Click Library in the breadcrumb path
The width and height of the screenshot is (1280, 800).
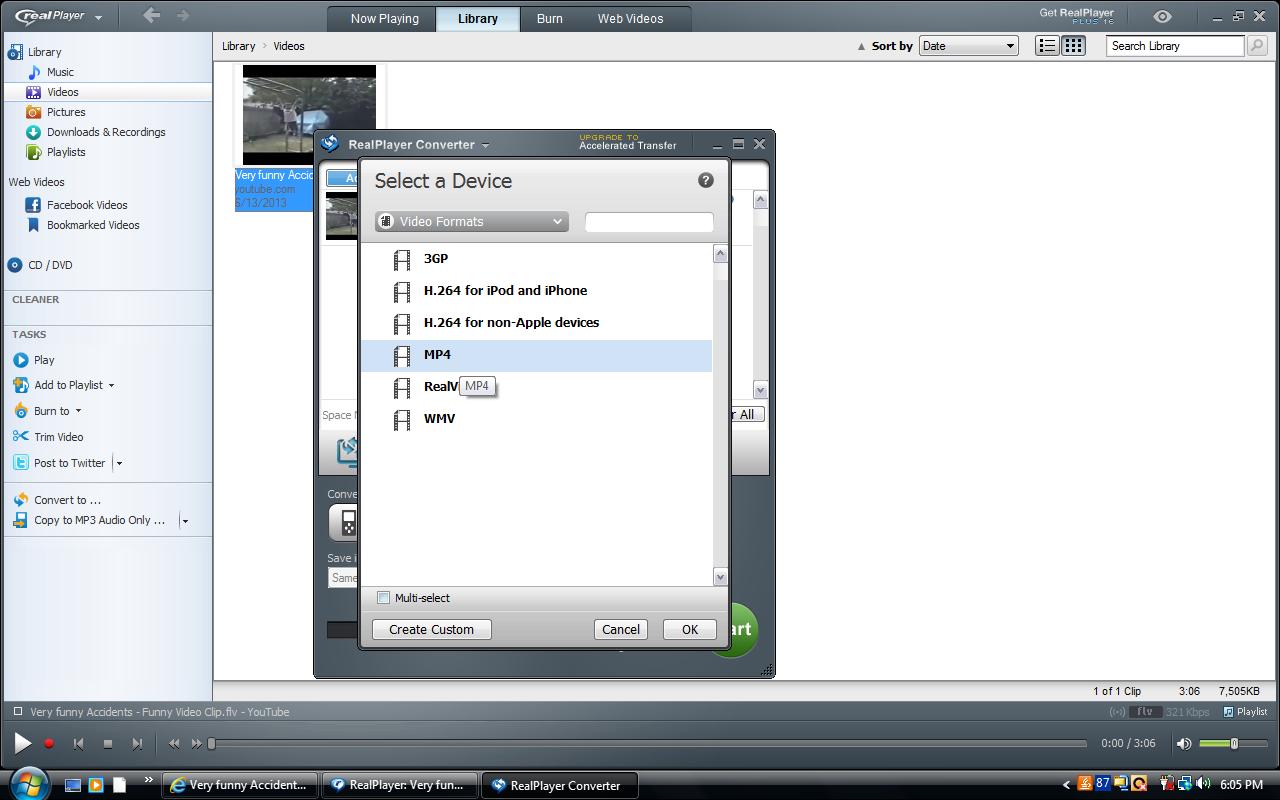238,46
